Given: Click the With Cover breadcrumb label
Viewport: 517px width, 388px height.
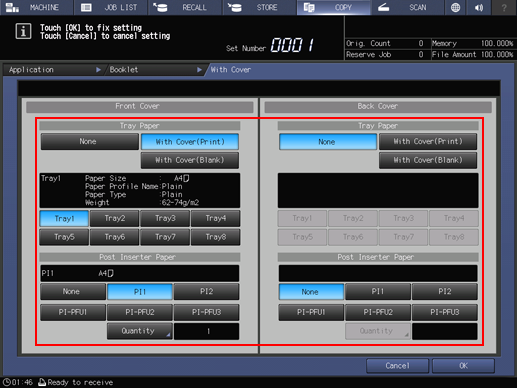Looking at the screenshot, I should pyautogui.click(x=231, y=70).
